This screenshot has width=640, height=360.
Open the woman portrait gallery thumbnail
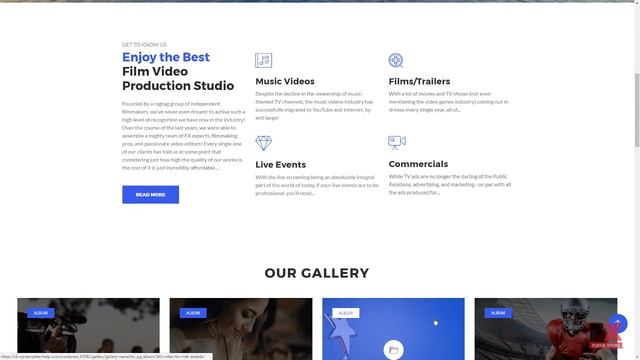click(x=241, y=329)
